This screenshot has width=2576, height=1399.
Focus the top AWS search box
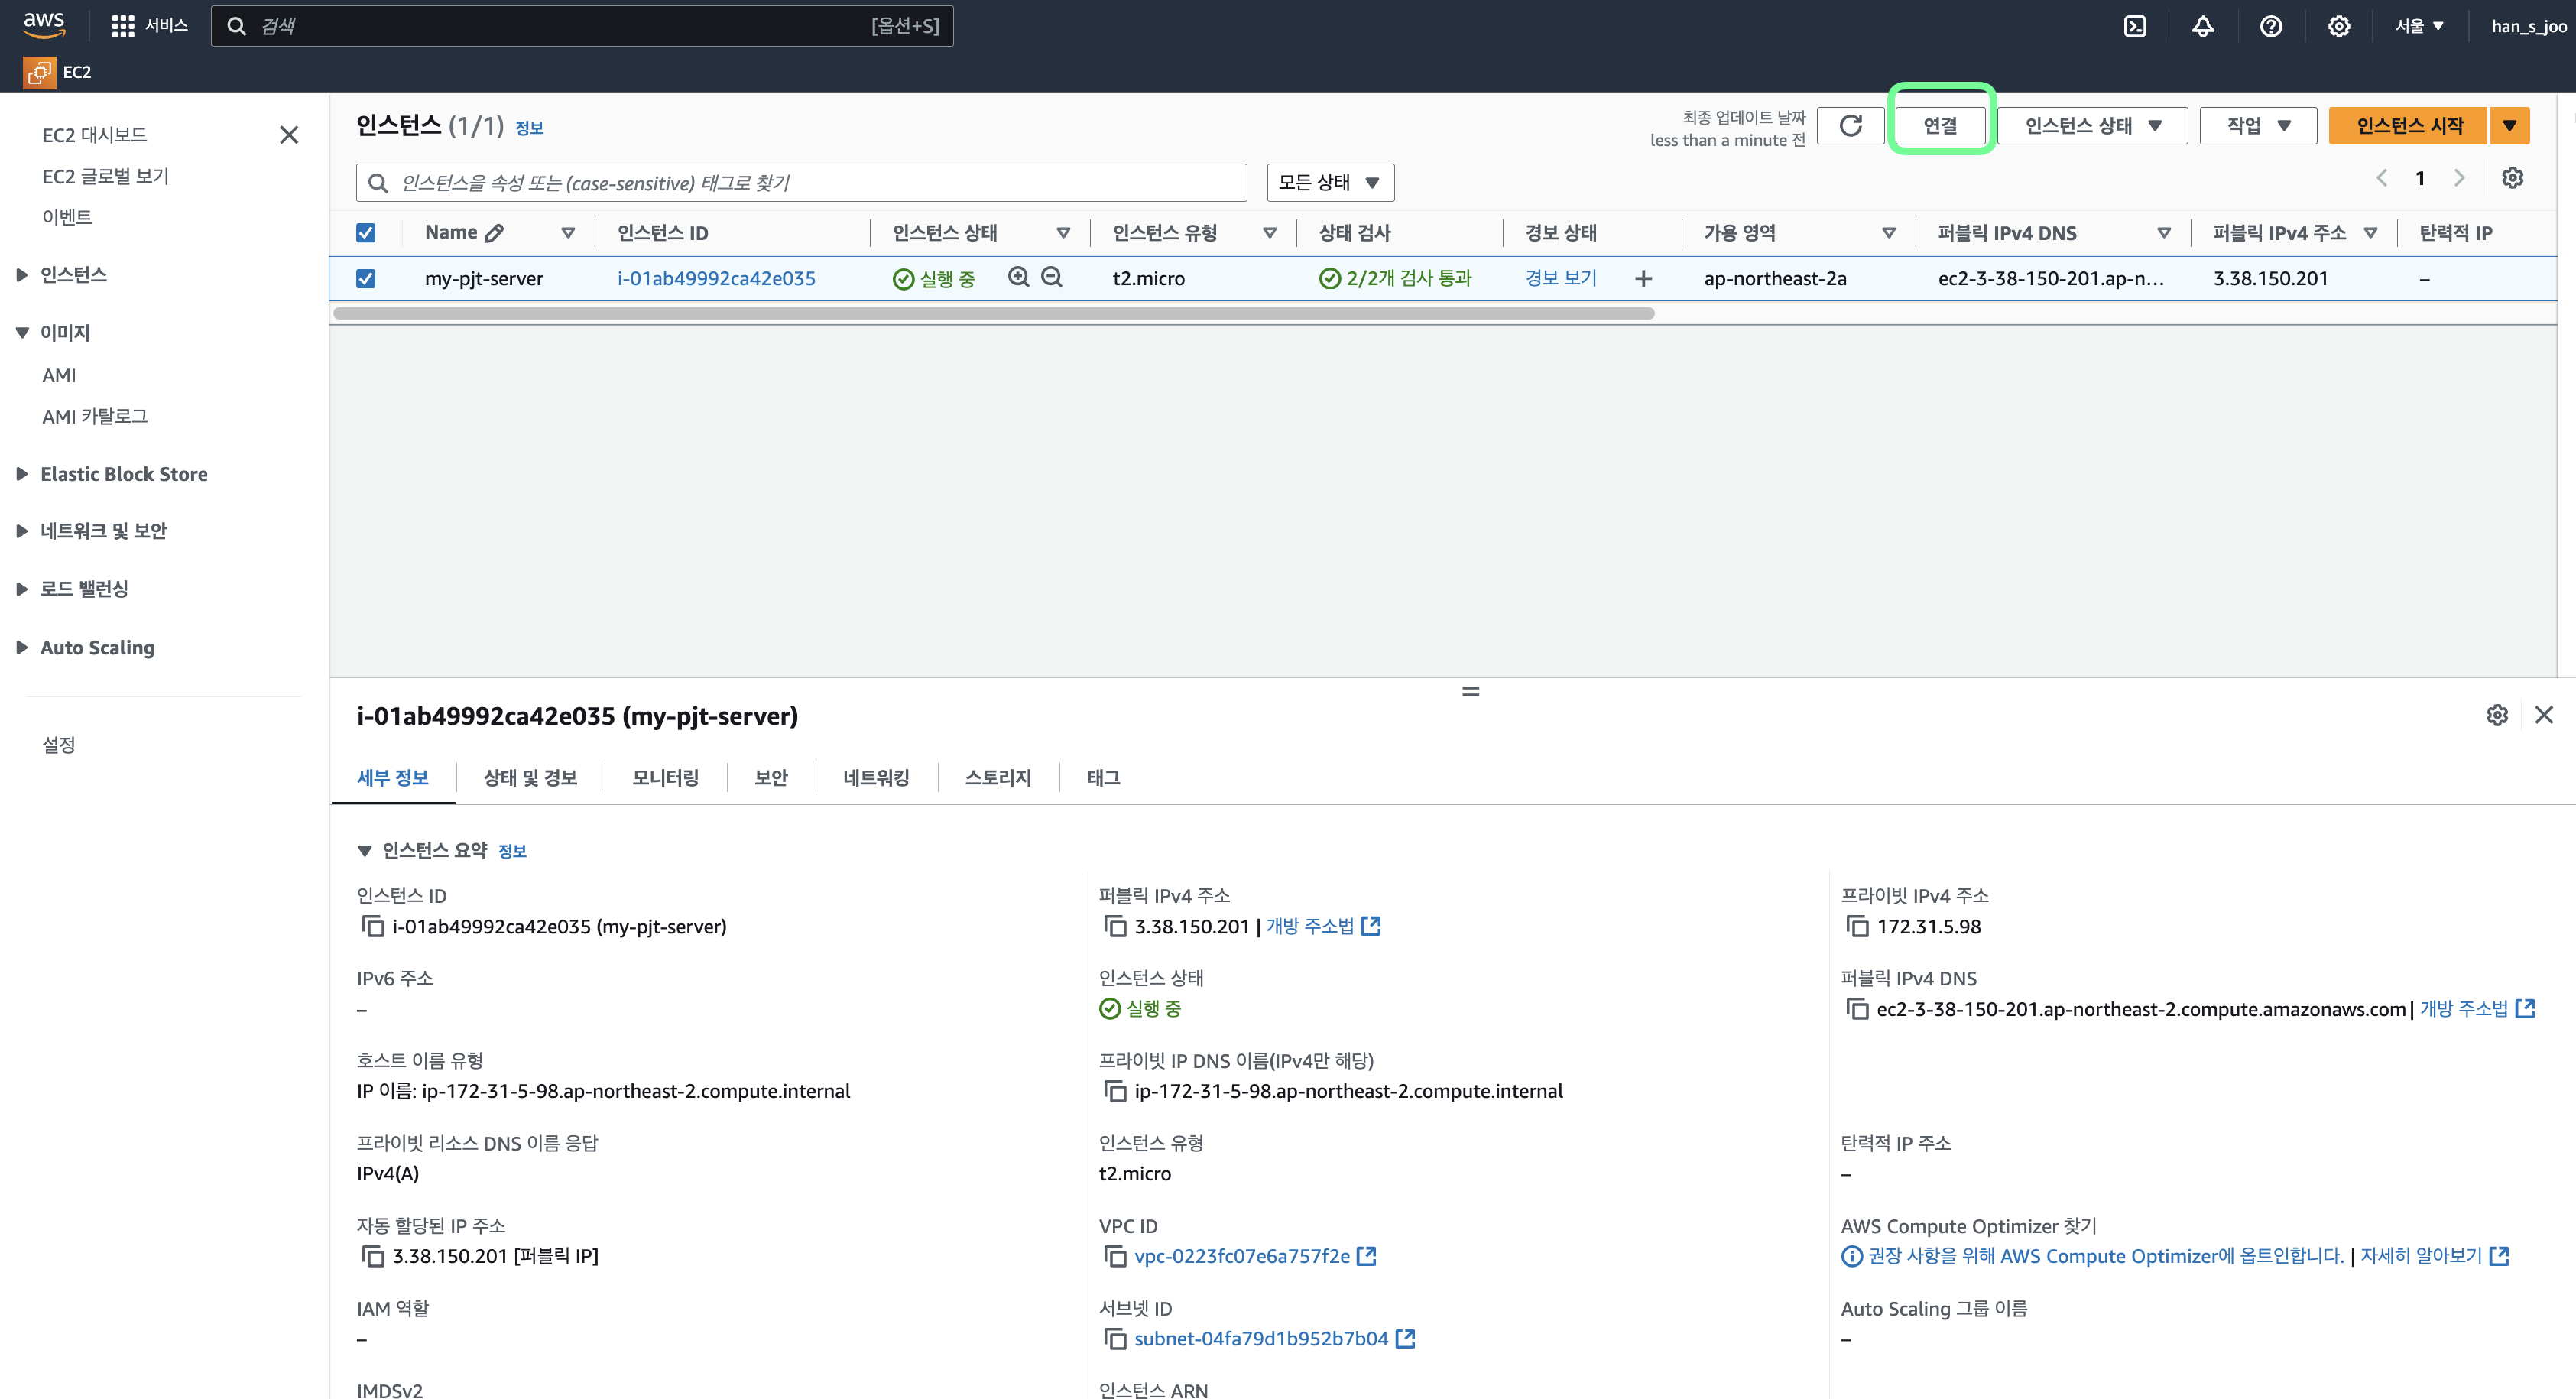[582, 26]
